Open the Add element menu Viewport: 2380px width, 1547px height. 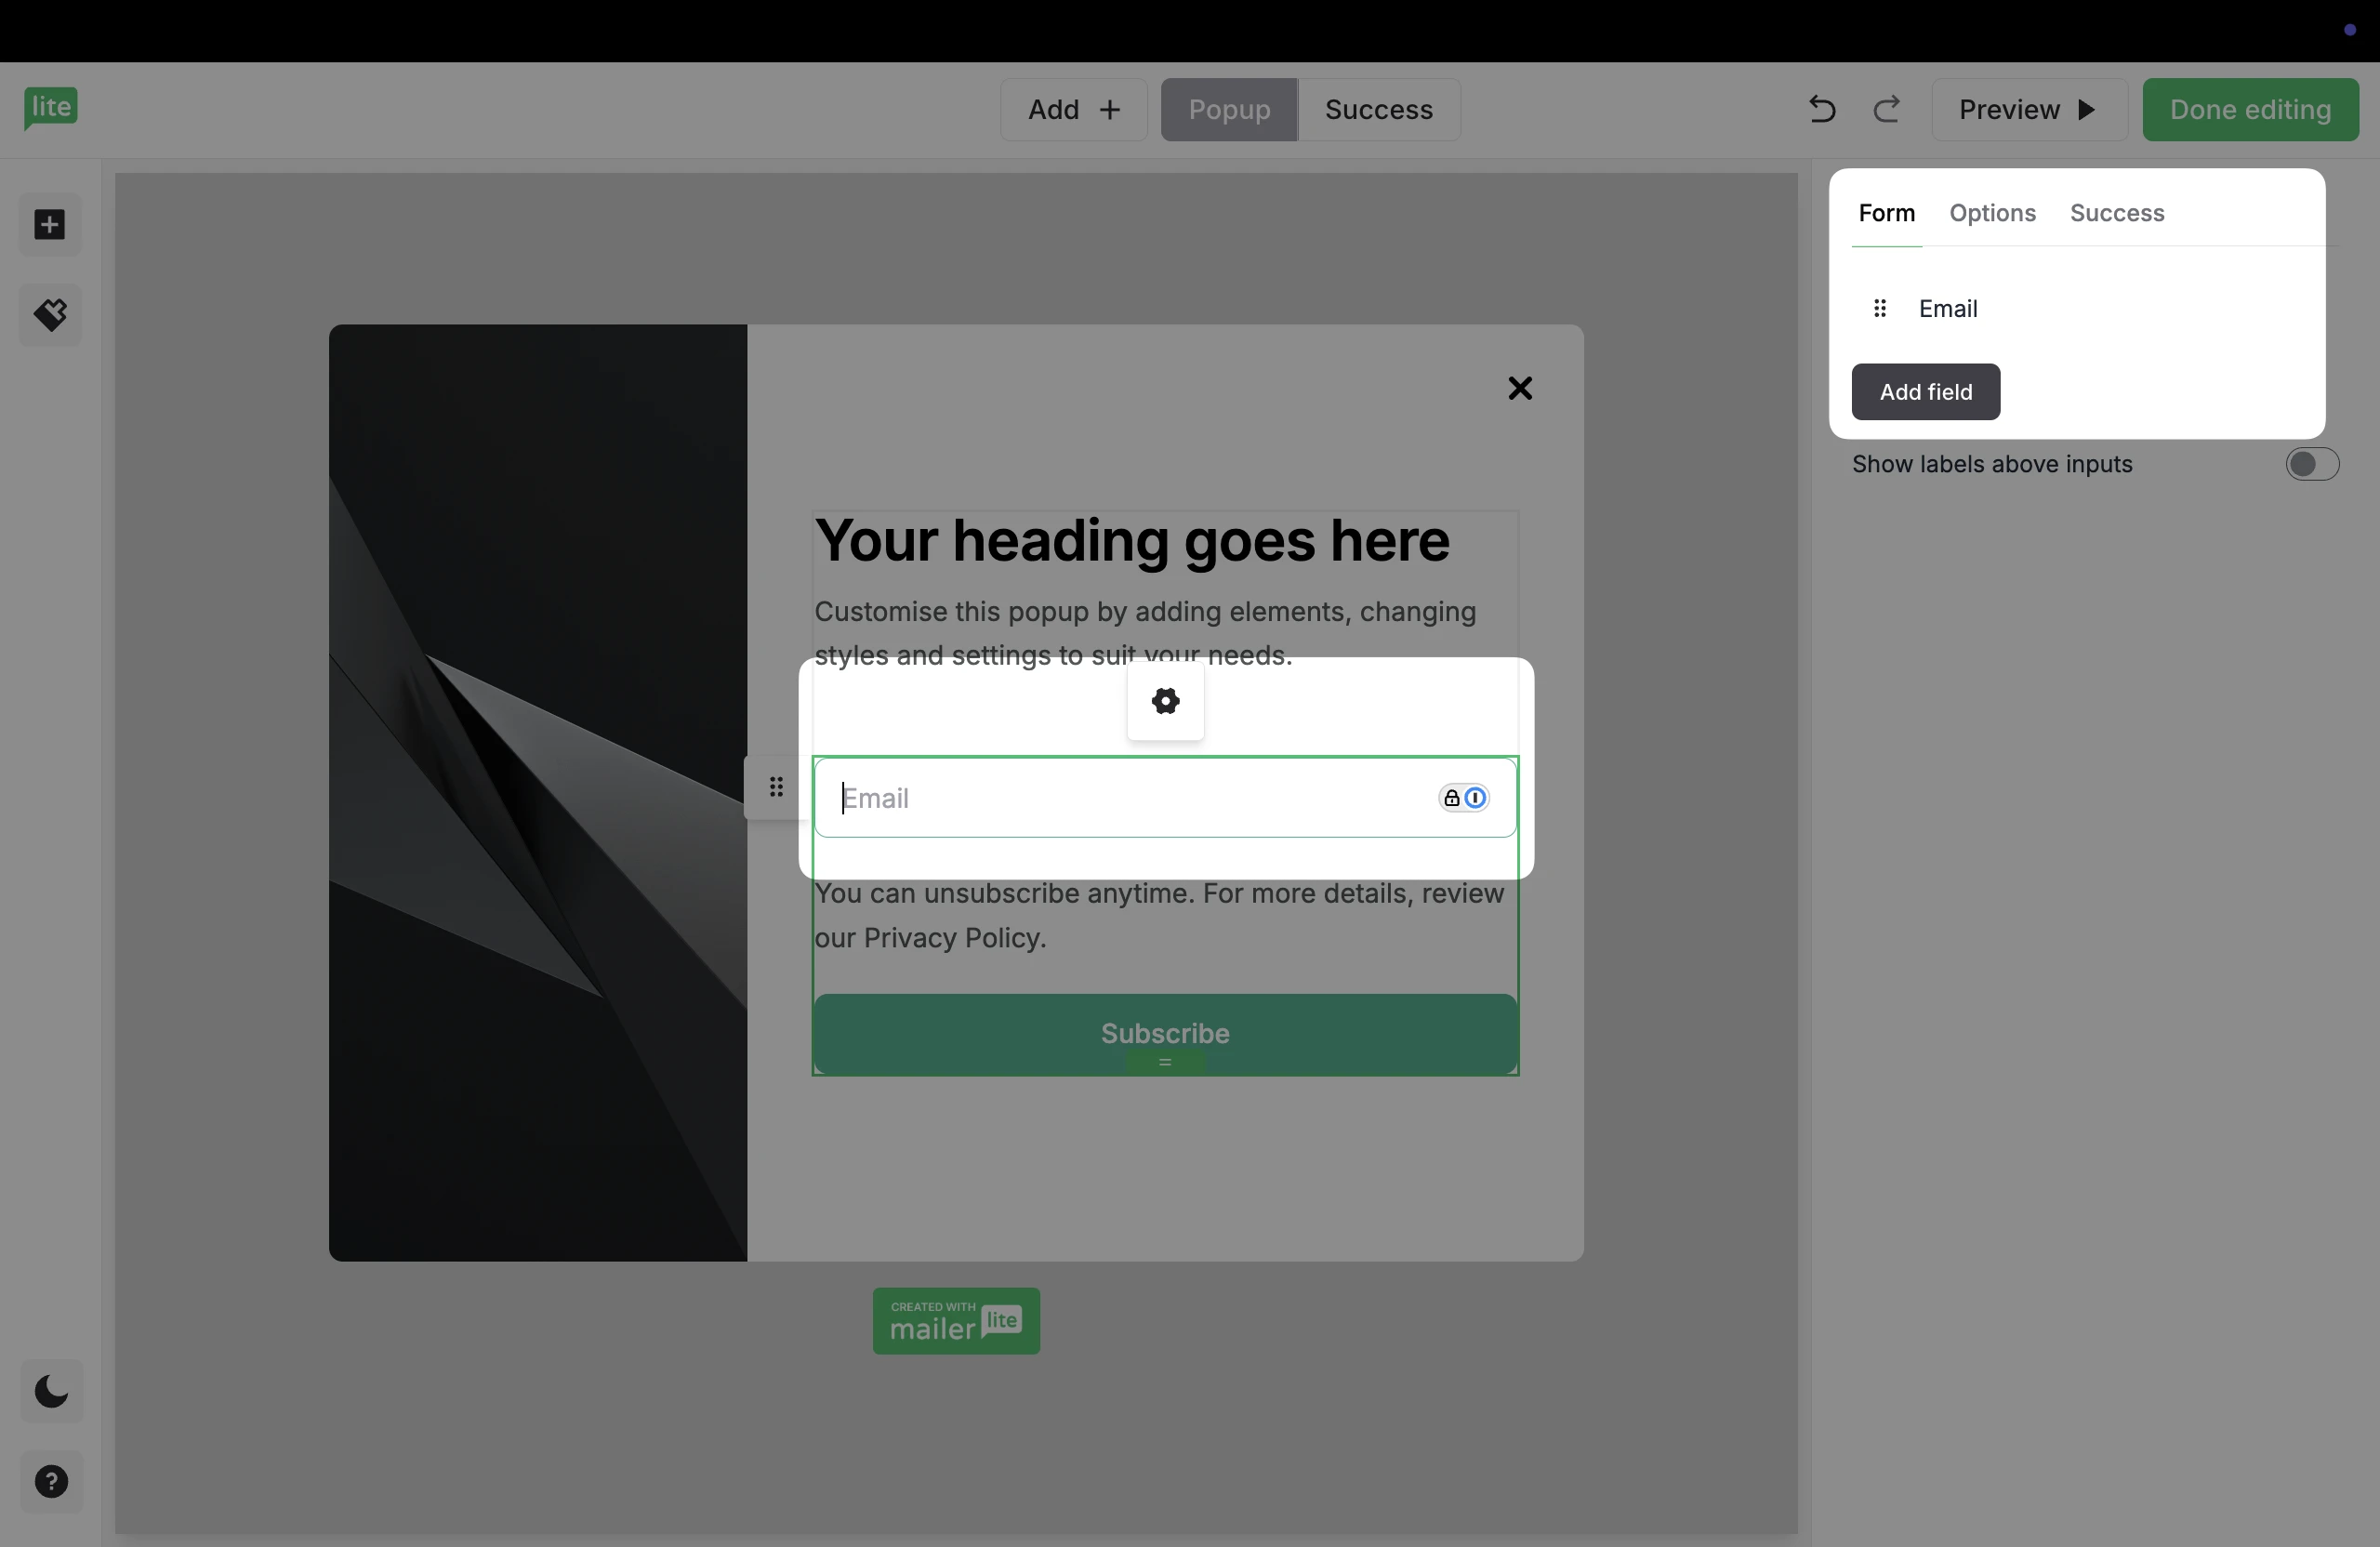click(x=1073, y=109)
